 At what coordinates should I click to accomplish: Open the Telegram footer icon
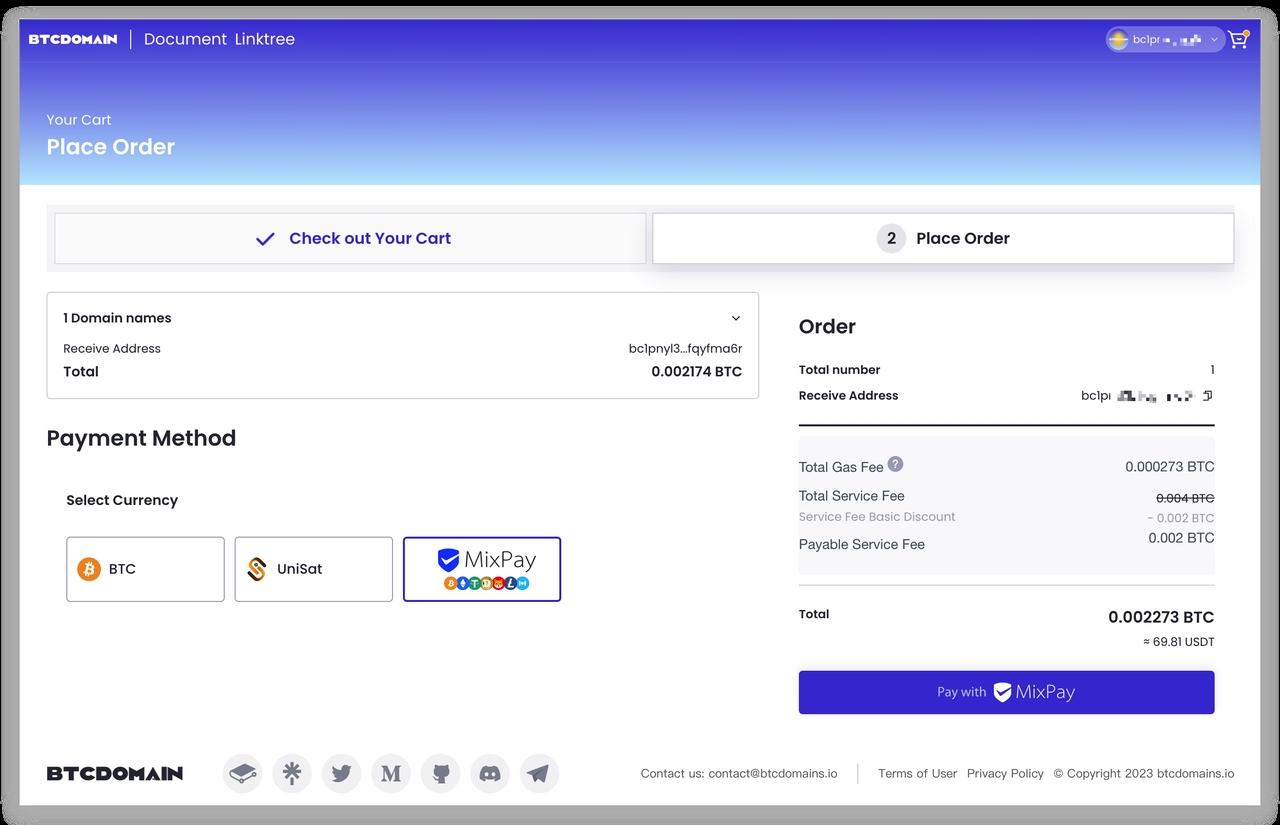coord(539,773)
